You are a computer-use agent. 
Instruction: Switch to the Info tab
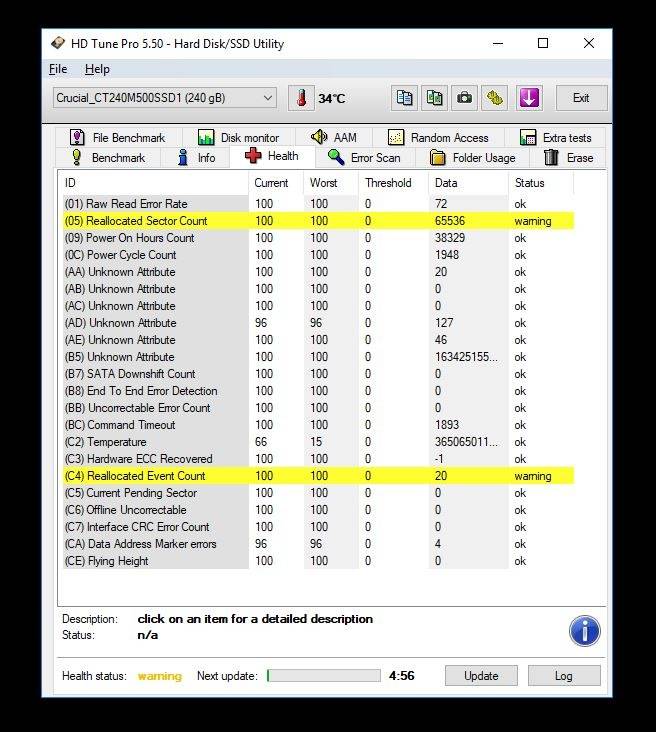(196, 158)
